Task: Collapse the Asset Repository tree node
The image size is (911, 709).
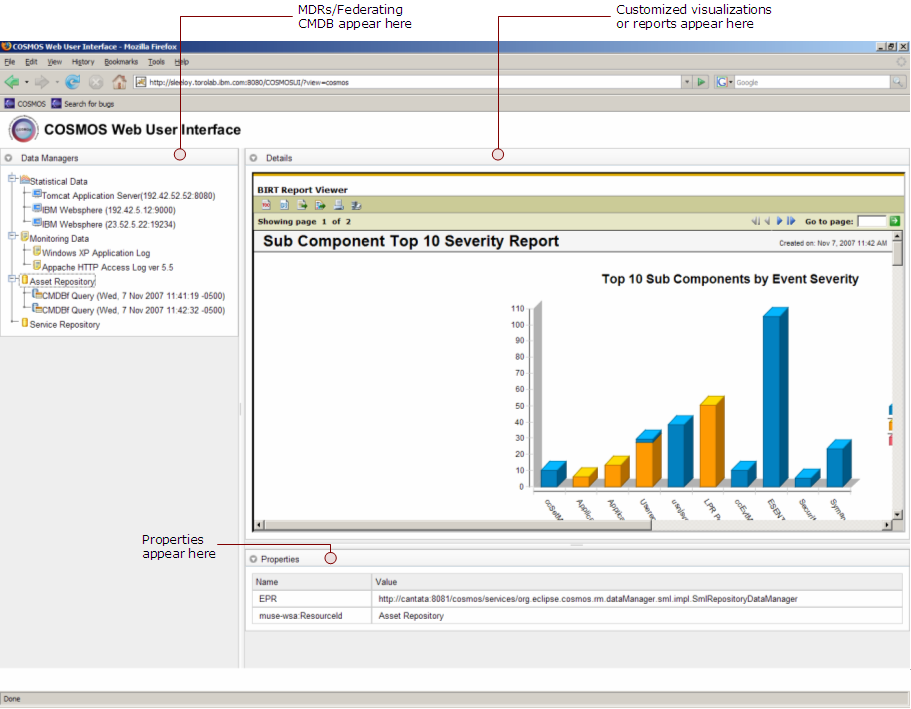Action: coord(12,278)
